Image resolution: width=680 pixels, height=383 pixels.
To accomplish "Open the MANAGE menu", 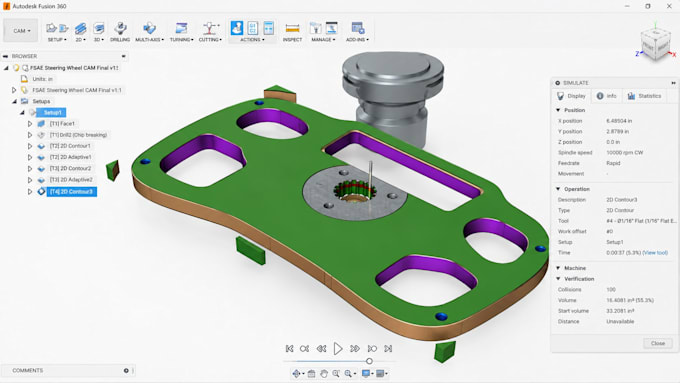I will tap(323, 39).
